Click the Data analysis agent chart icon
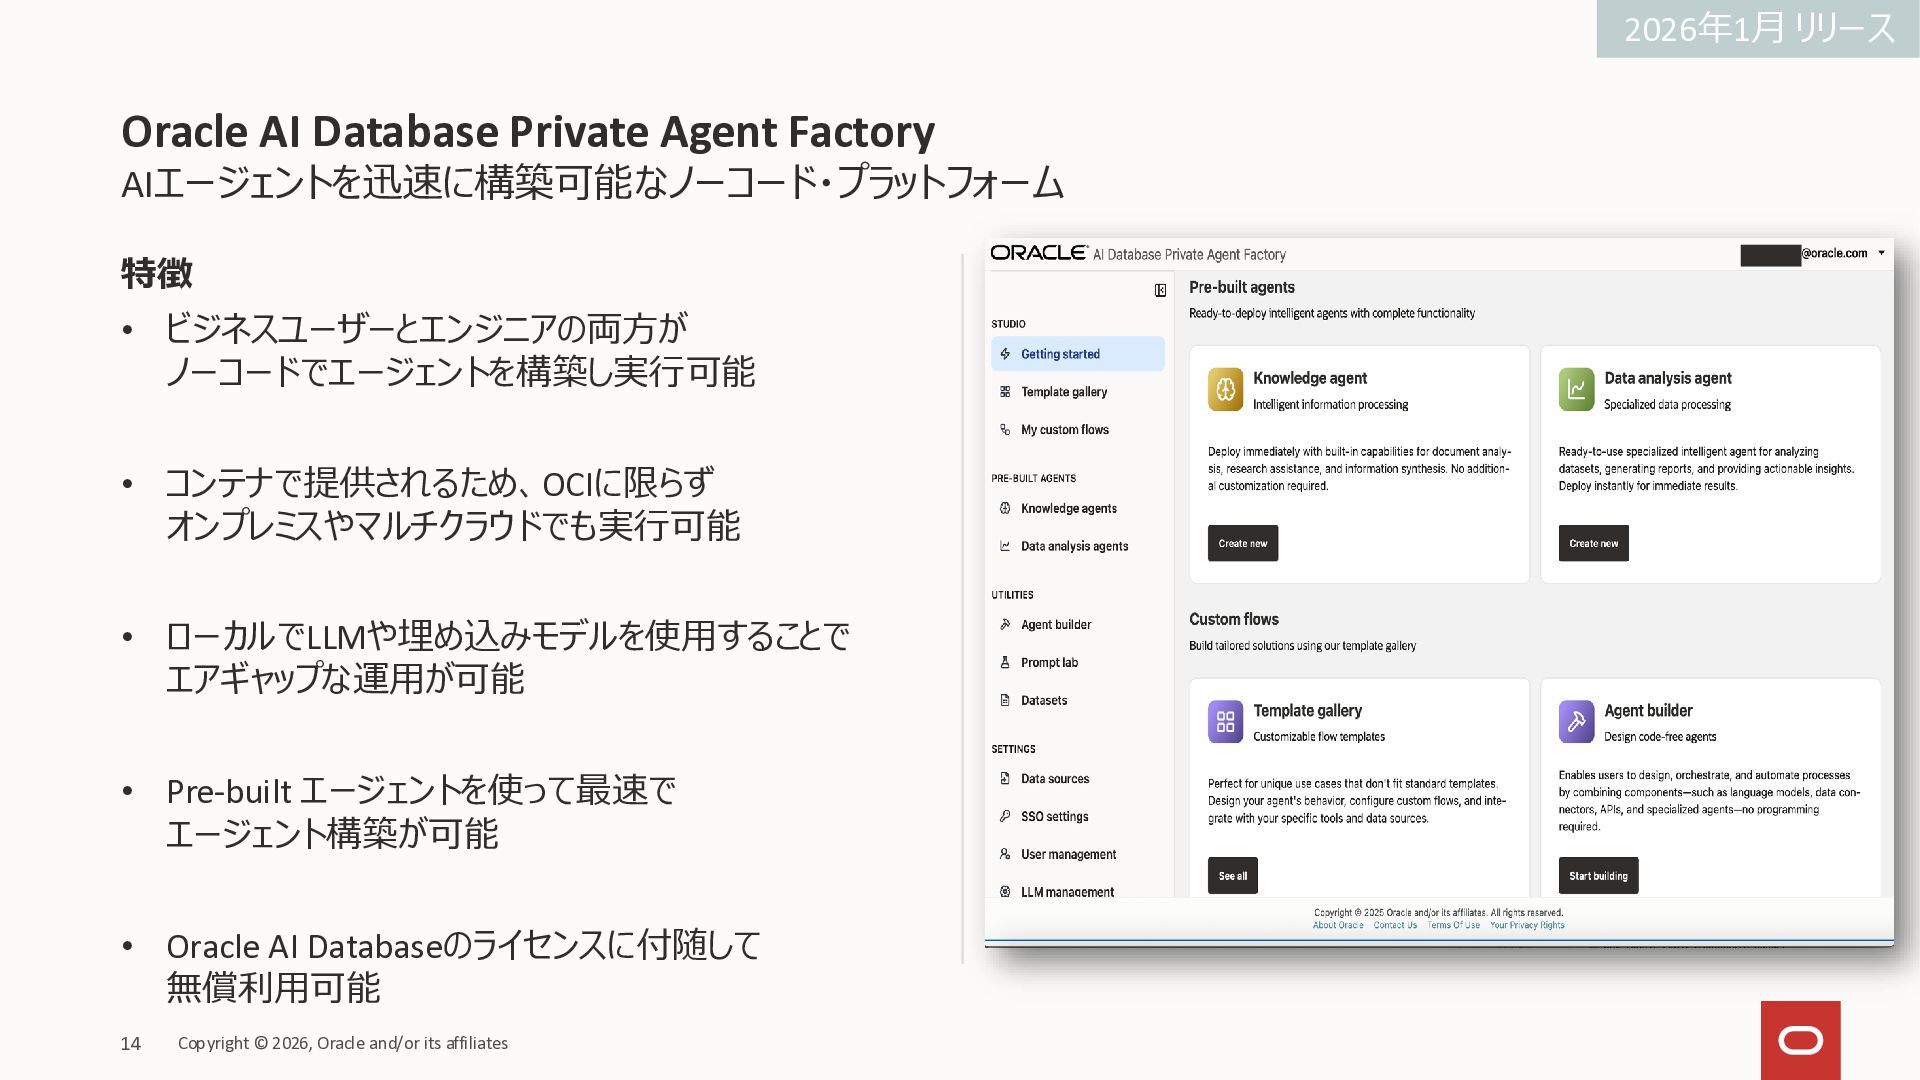Image resolution: width=1920 pixels, height=1080 pixels. click(1576, 390)
